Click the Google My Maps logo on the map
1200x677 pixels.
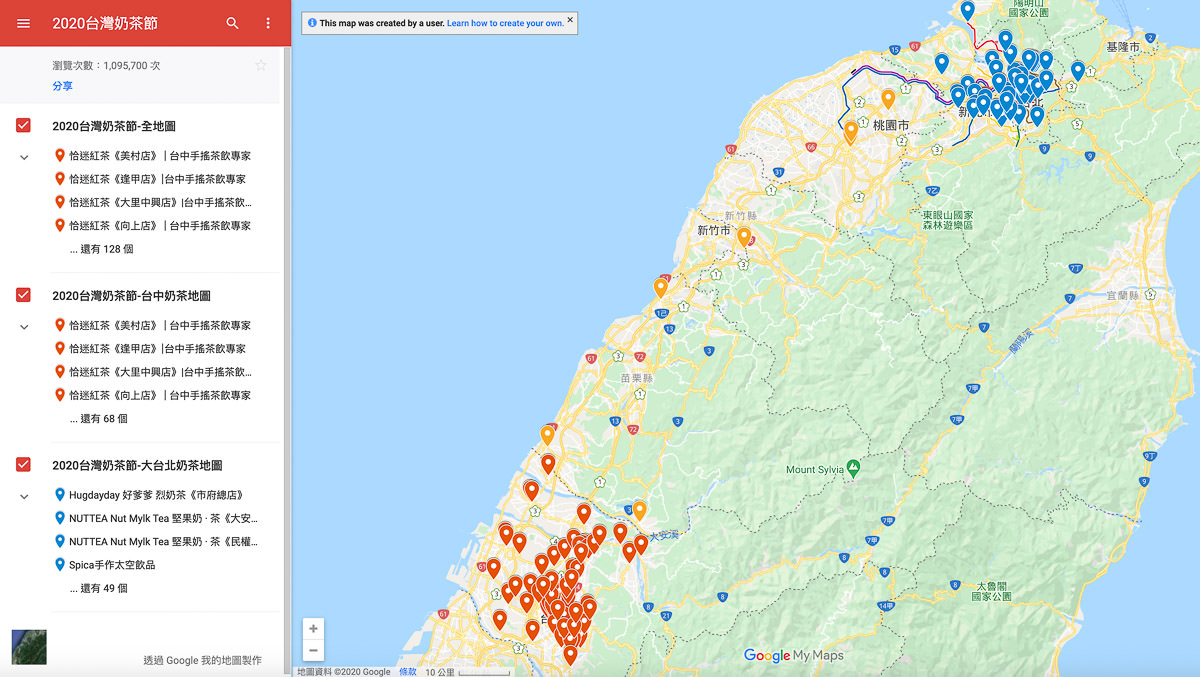pyautogui.click(x=794, y=656)
